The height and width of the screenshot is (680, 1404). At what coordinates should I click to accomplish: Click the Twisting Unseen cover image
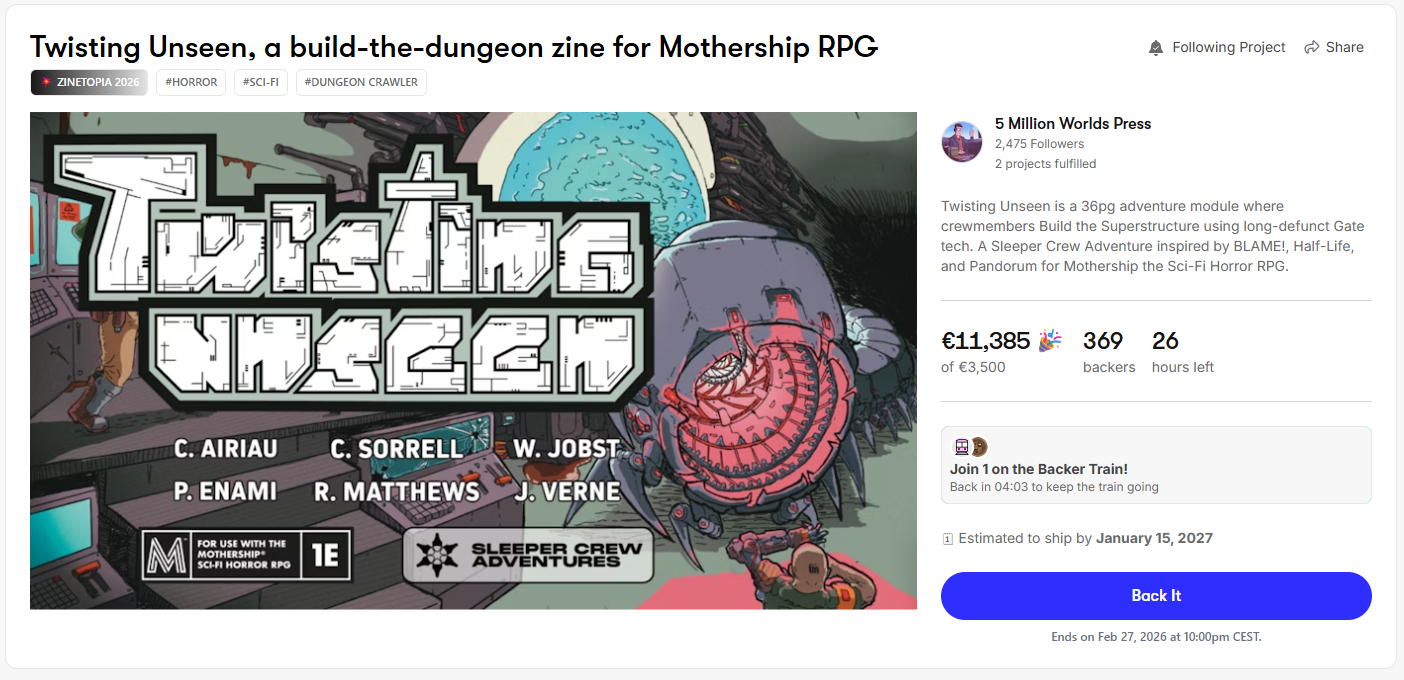473,360
